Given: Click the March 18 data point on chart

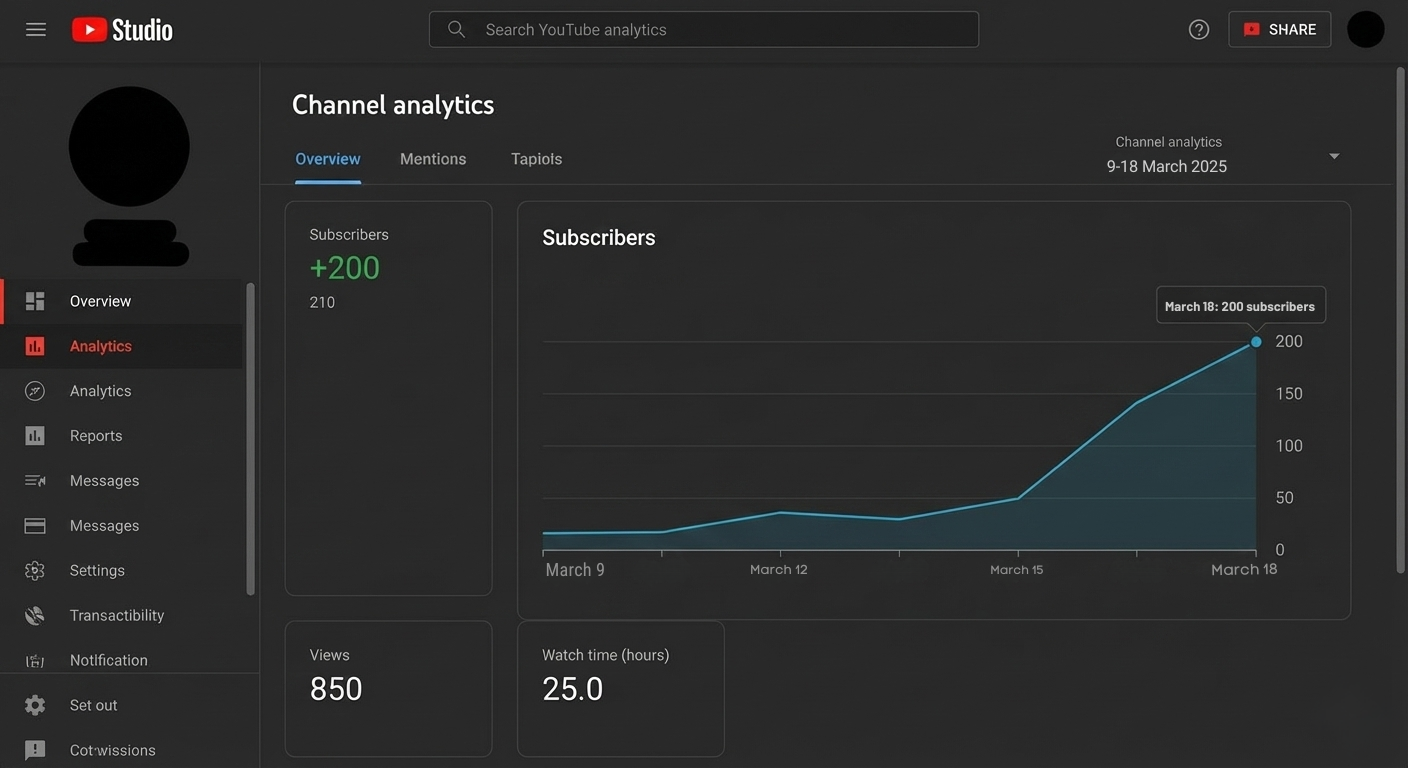Looking at the screenshot, I should coord(1256,342).
